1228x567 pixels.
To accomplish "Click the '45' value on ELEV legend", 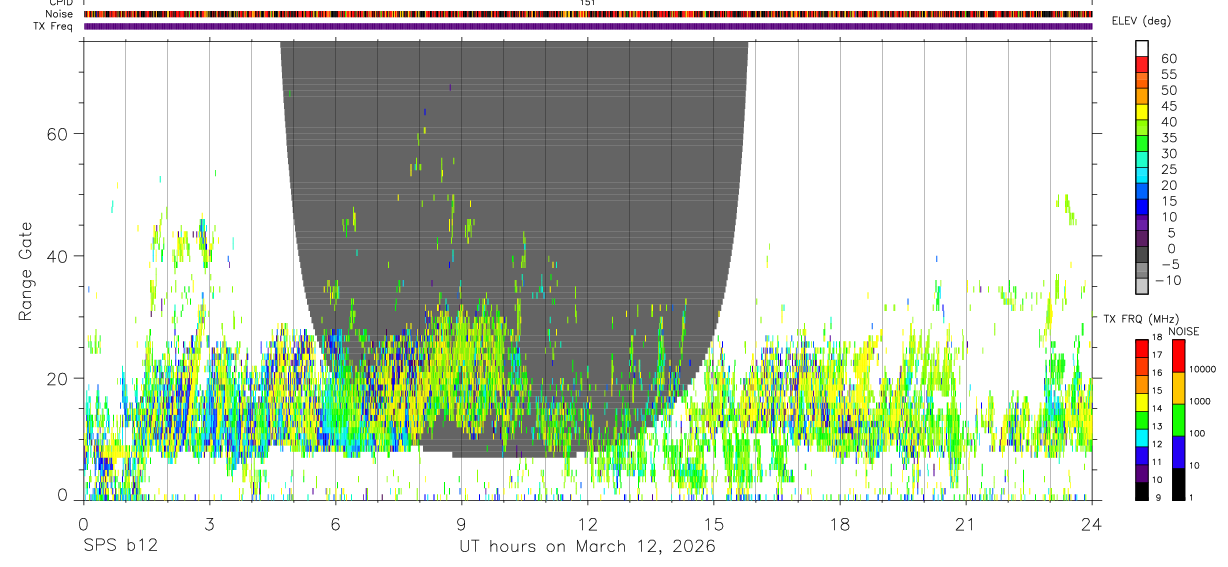I will tap(1168, 106).
